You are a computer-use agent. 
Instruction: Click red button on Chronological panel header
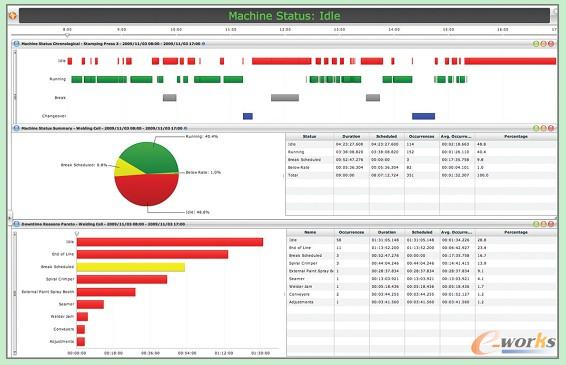click(551, 44)
